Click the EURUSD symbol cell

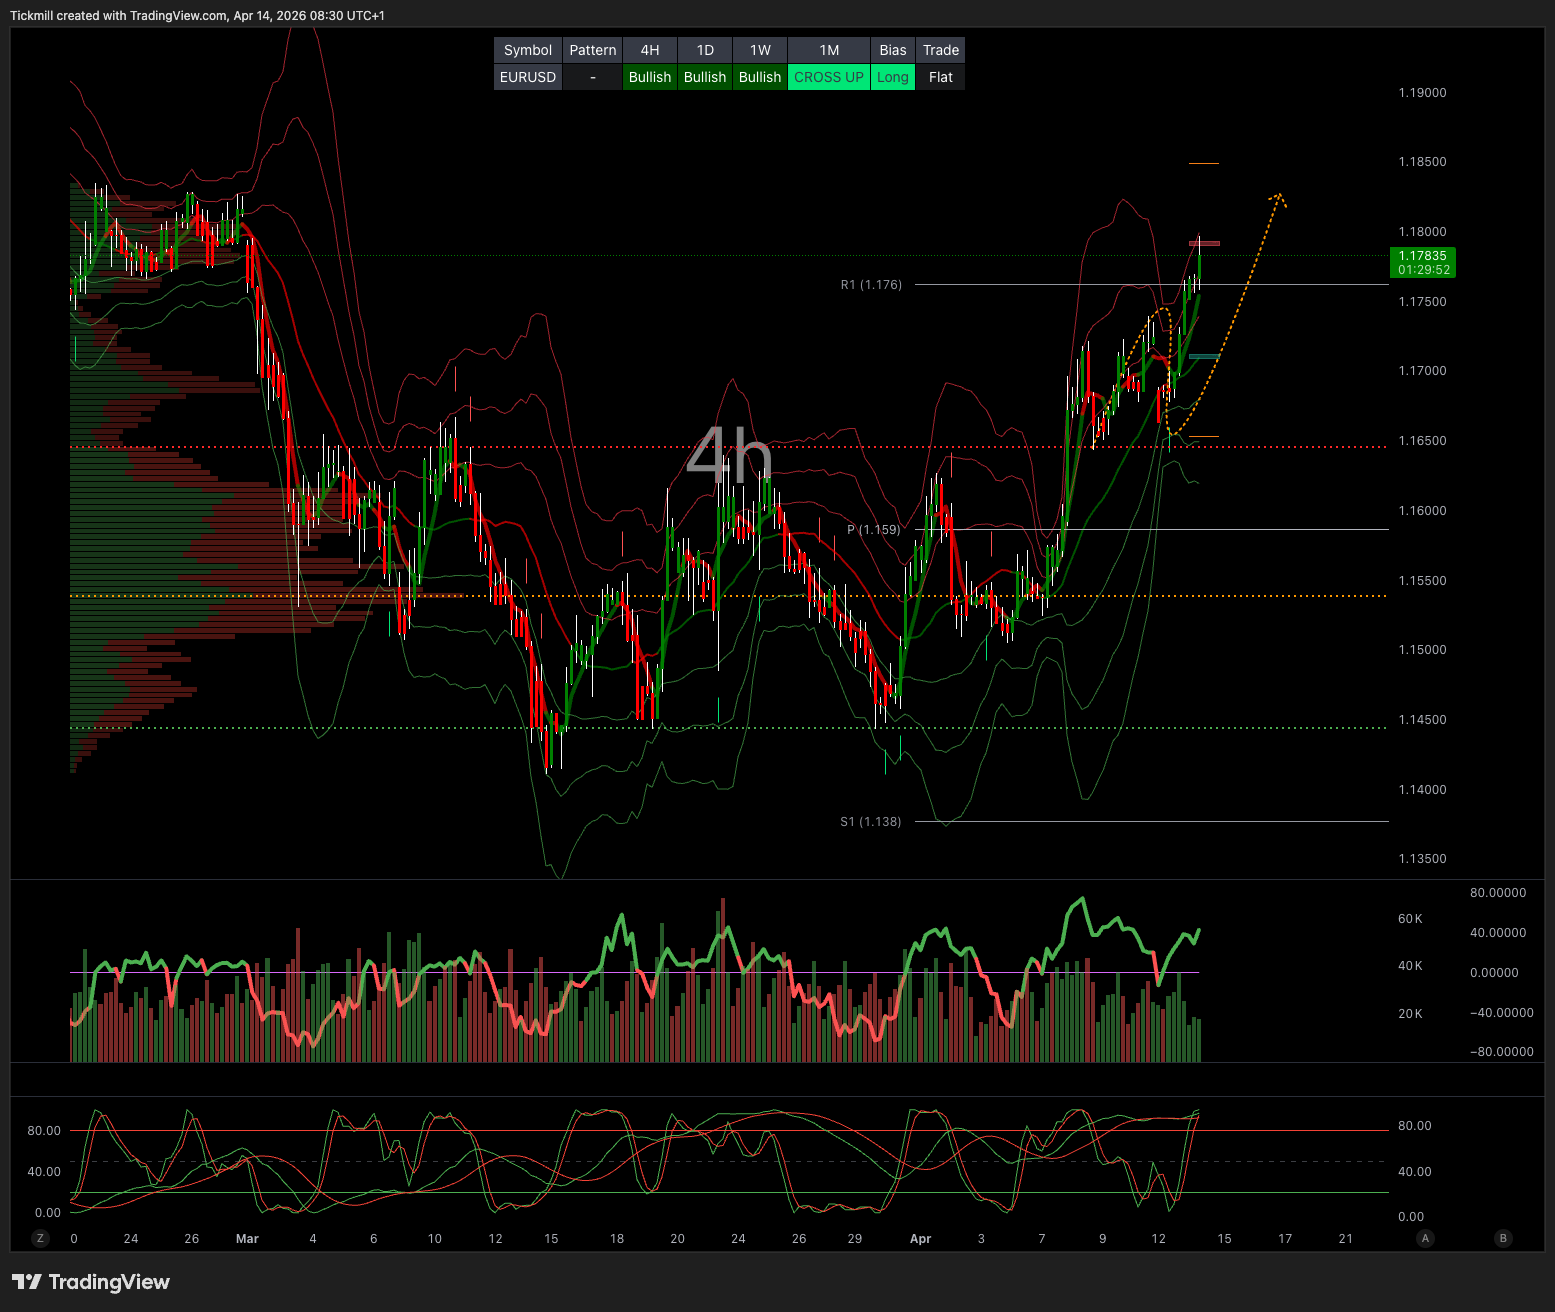(x=528, y=77)
